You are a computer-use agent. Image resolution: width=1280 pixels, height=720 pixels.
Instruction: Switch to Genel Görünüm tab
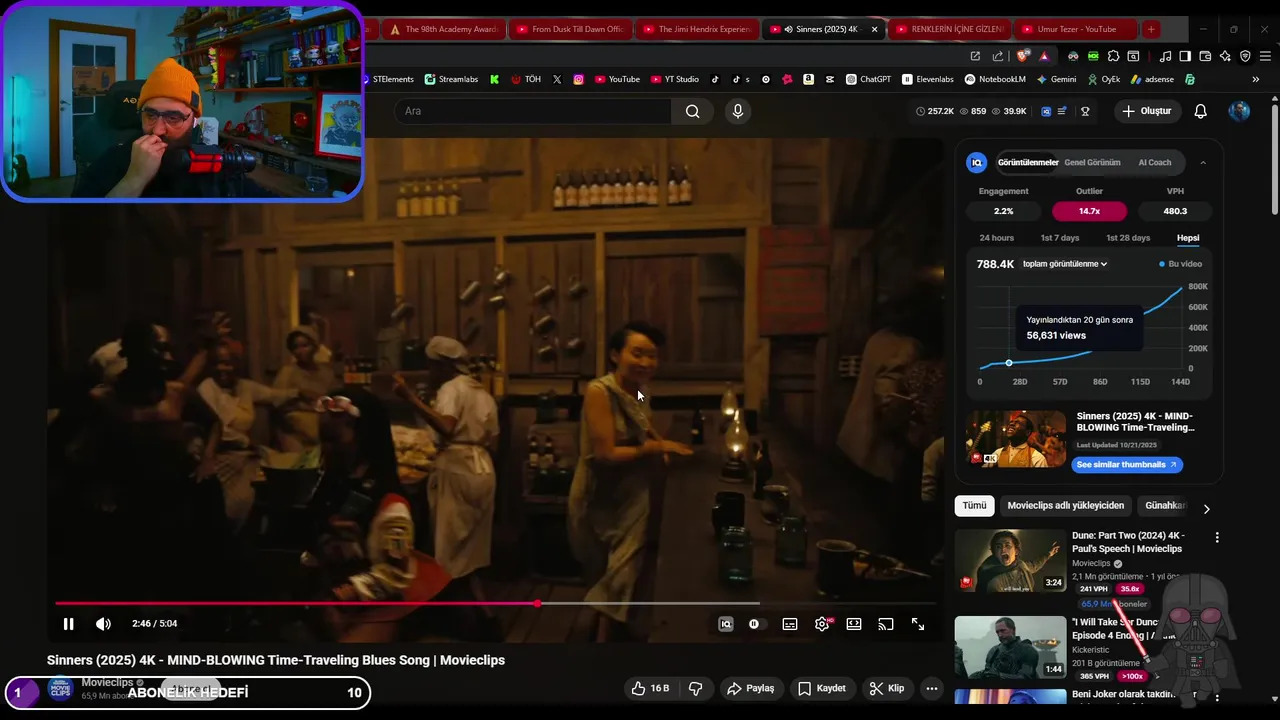coord(1092,162)
